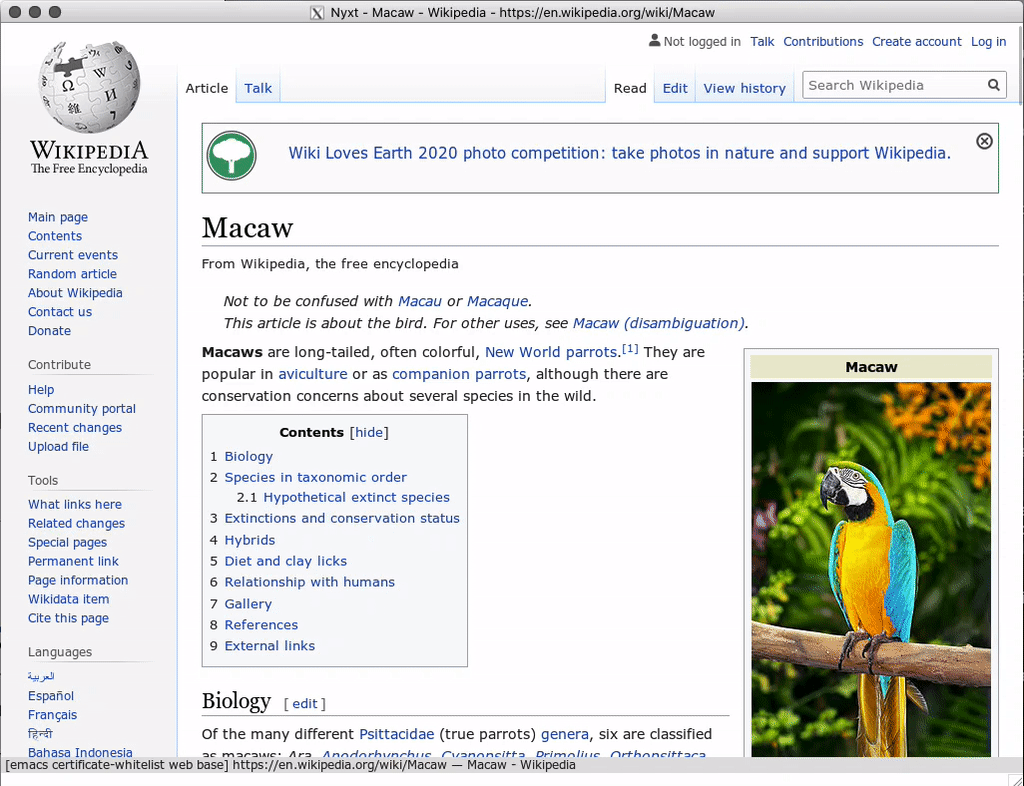Jump to External links section
Viewport: 1024px width, 786px height.
270,646
